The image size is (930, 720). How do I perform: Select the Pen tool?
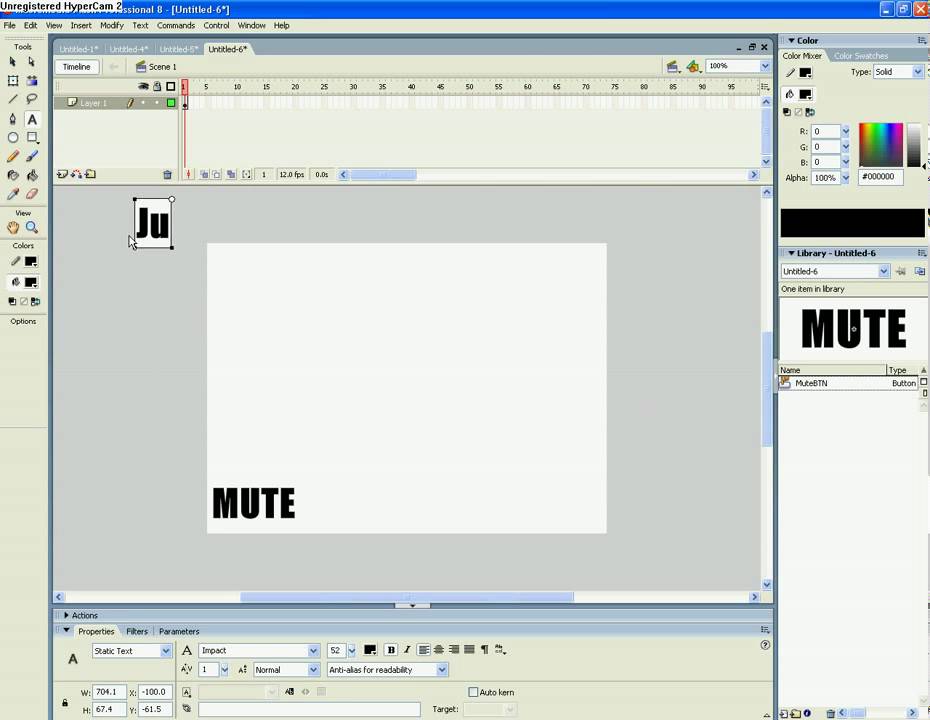12,119
